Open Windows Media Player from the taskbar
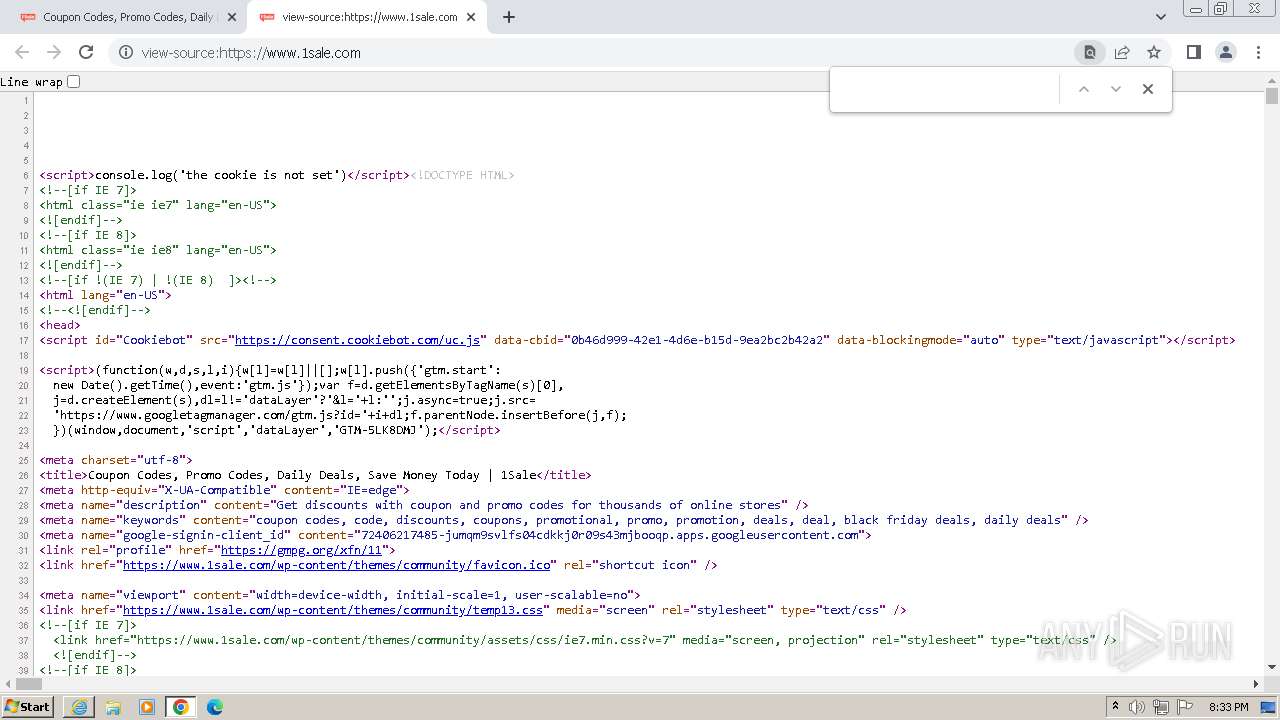1280x720 pixels. [x=147, y=707]
